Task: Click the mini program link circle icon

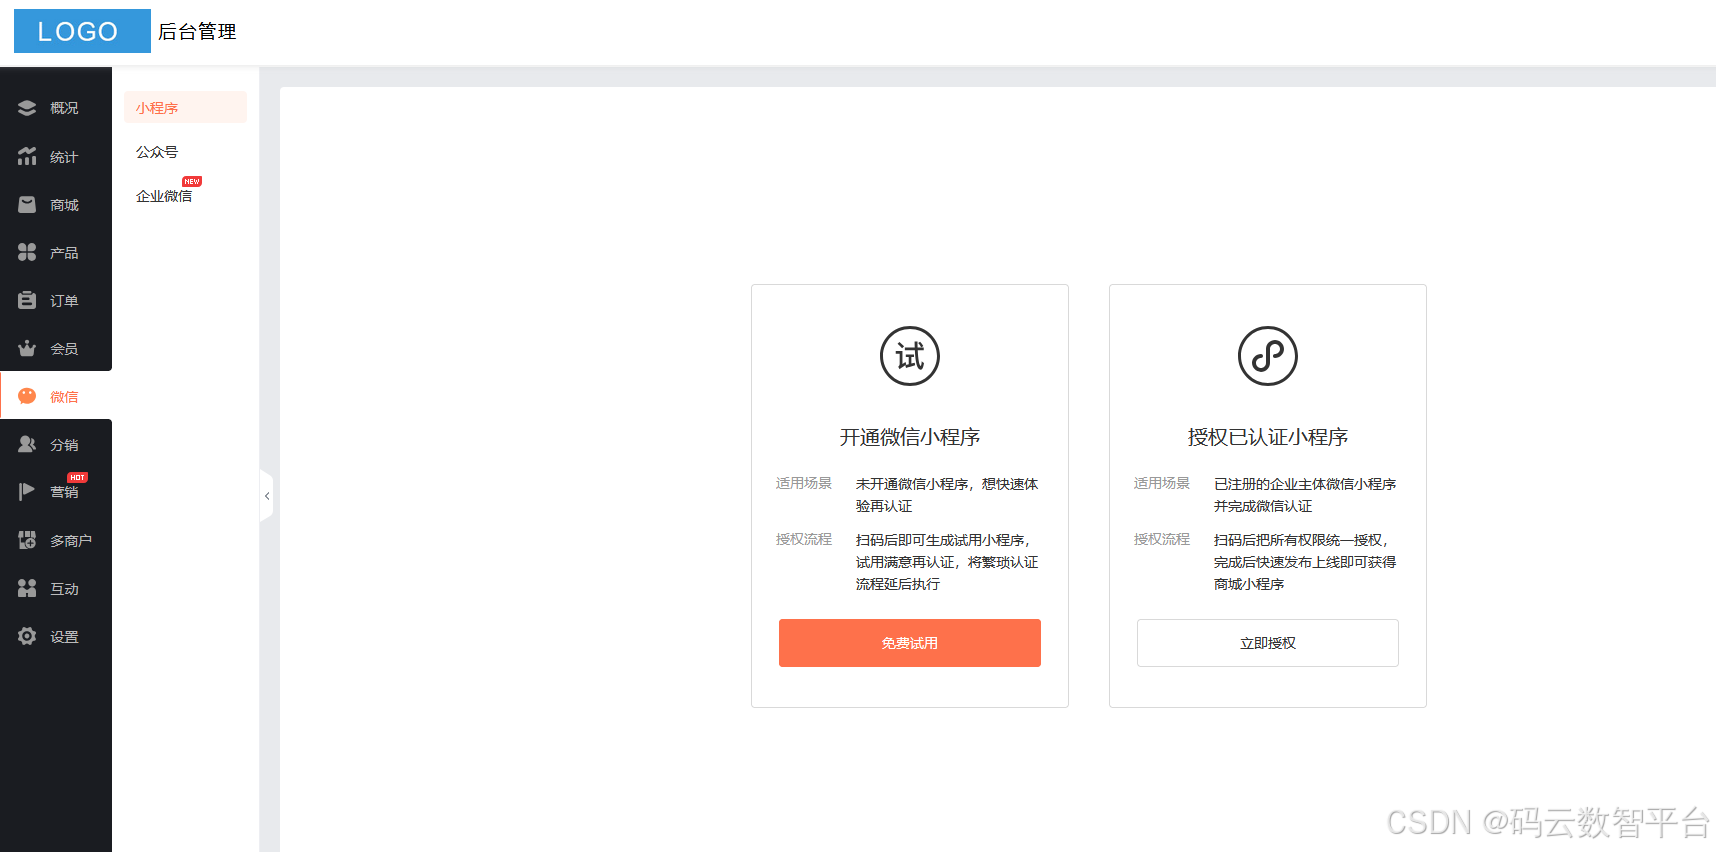Action: [1268, 356]
